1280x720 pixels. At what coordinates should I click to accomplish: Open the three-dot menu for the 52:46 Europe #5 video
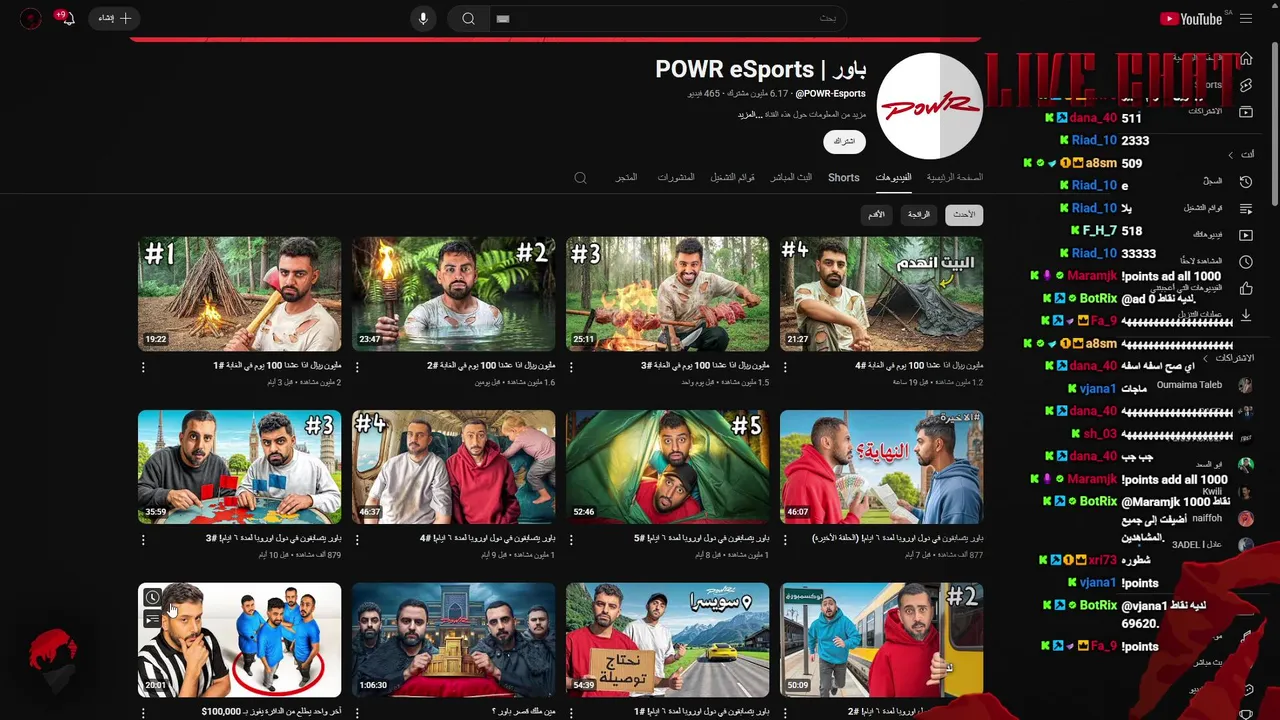pos(571,540)
